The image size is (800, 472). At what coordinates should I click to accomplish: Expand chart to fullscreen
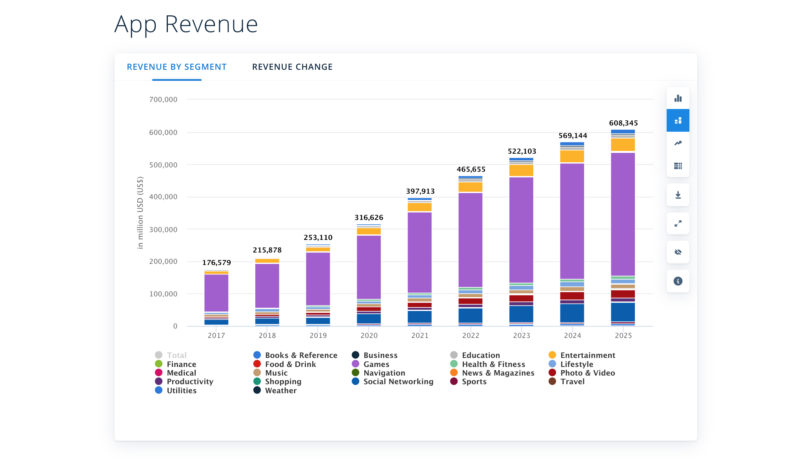(678, 224)
